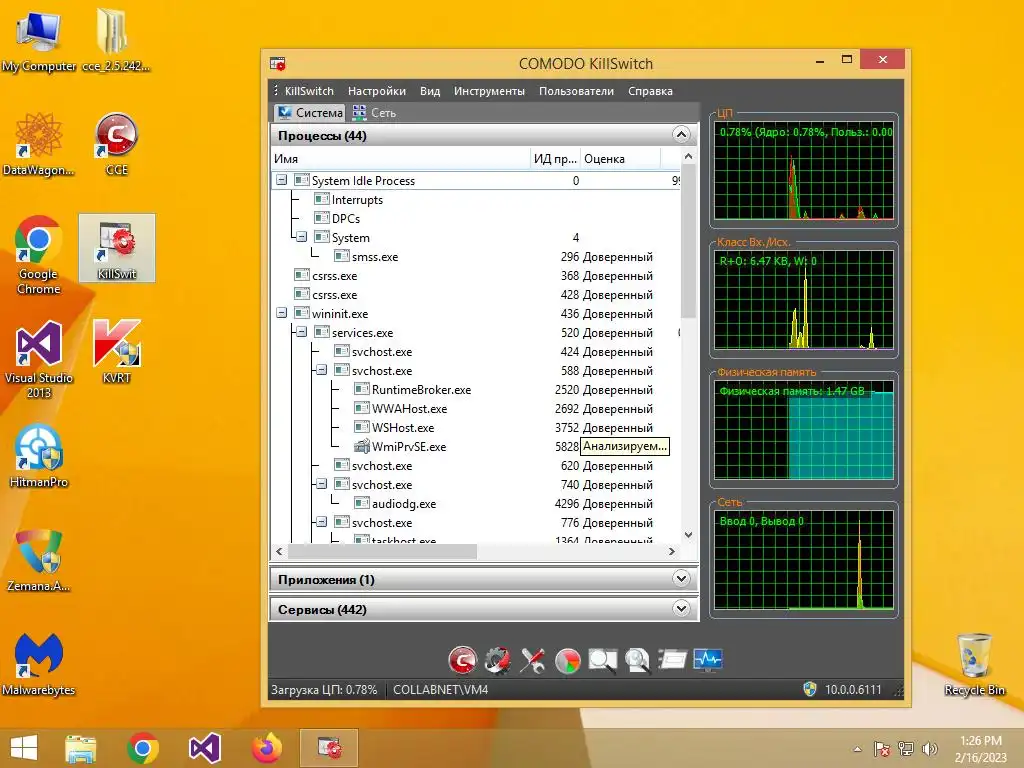1024x768 pixels.
Task: Launch the CCE desktop shortcut
Action: coord(116,144)
